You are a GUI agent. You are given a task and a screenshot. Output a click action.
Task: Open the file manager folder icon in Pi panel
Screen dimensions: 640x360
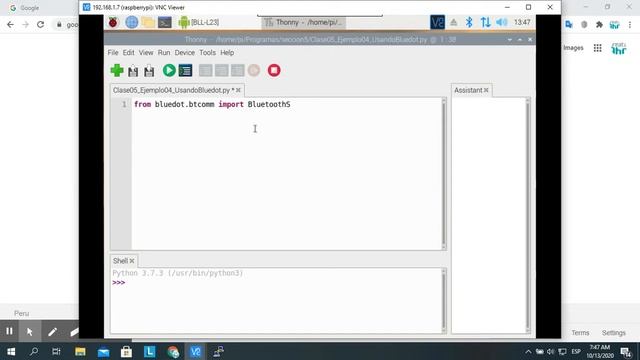pos(148,22)
